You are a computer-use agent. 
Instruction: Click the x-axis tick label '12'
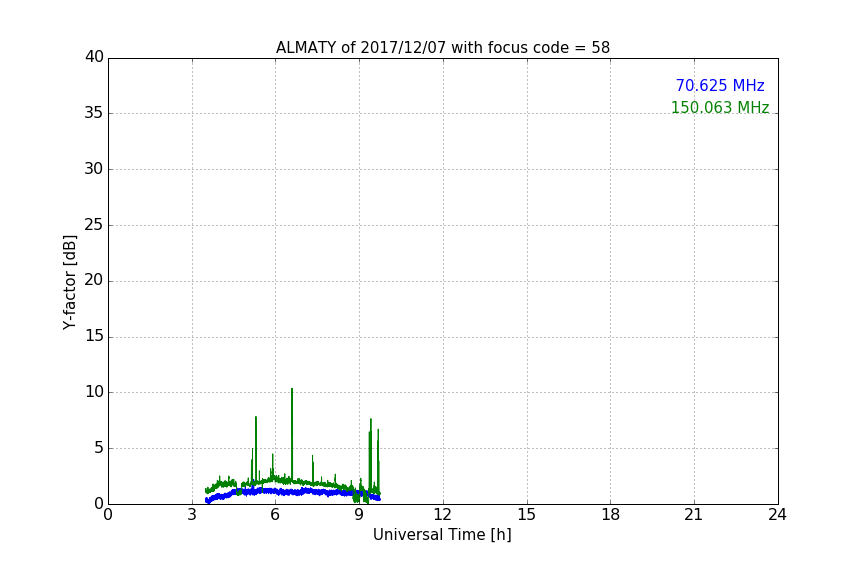coord(443,515)
